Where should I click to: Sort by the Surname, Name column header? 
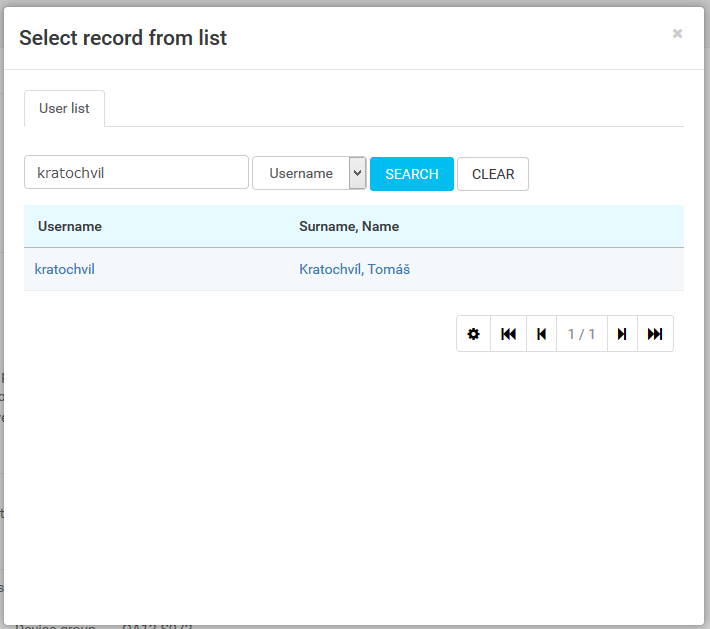[x=349, y=226]
